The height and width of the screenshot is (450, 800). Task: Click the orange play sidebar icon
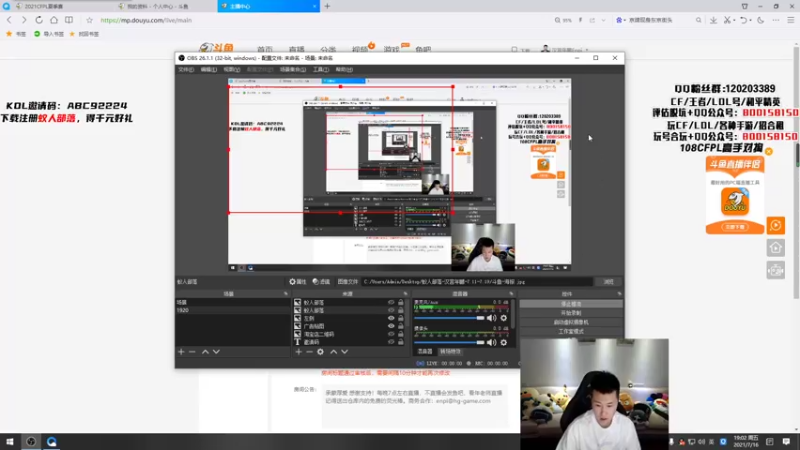click(x=776, y=225)
